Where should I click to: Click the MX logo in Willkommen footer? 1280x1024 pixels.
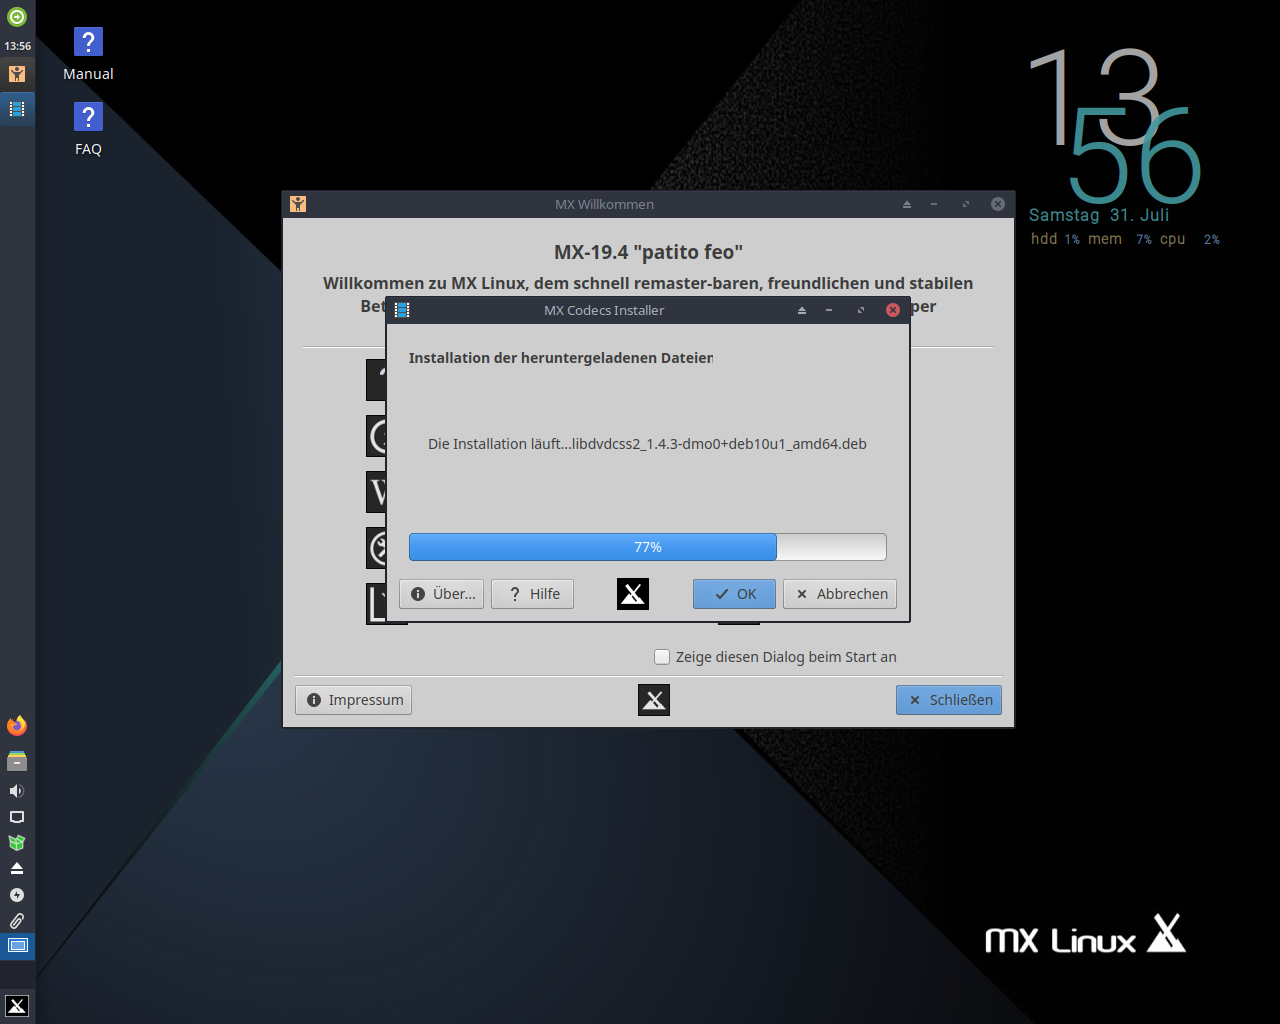(654, 700)
